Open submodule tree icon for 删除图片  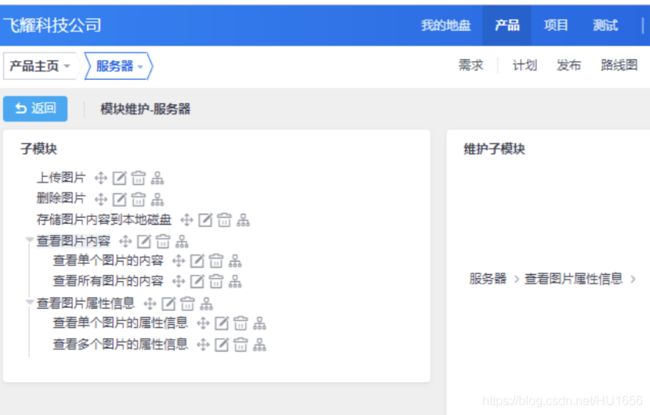157,199
